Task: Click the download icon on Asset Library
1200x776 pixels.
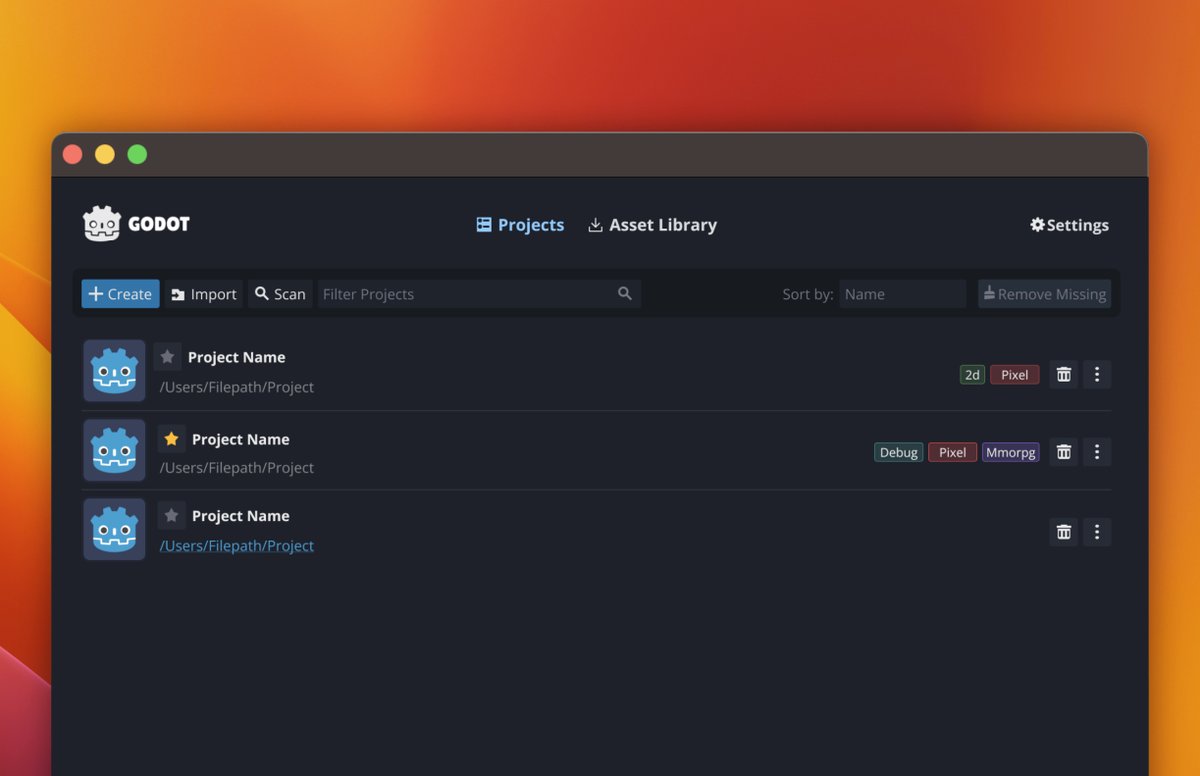Action: click(x=595, y=225)
